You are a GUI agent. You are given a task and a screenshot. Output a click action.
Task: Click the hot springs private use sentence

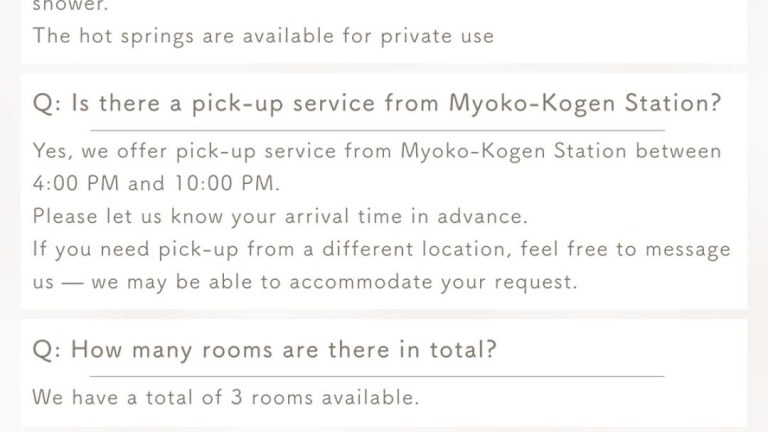(263, 36)
